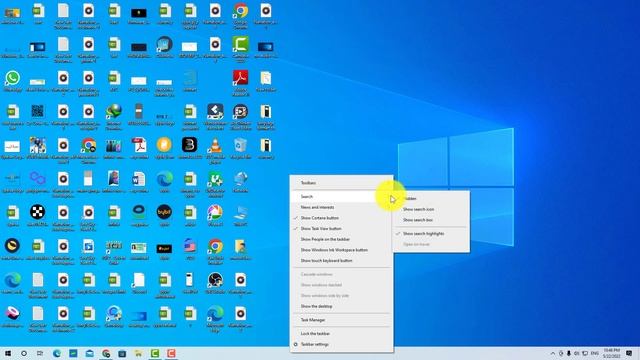This screenshot has height=360, width=640.
Task: Select Lock the taskbar
Action: tap(341, 333)
